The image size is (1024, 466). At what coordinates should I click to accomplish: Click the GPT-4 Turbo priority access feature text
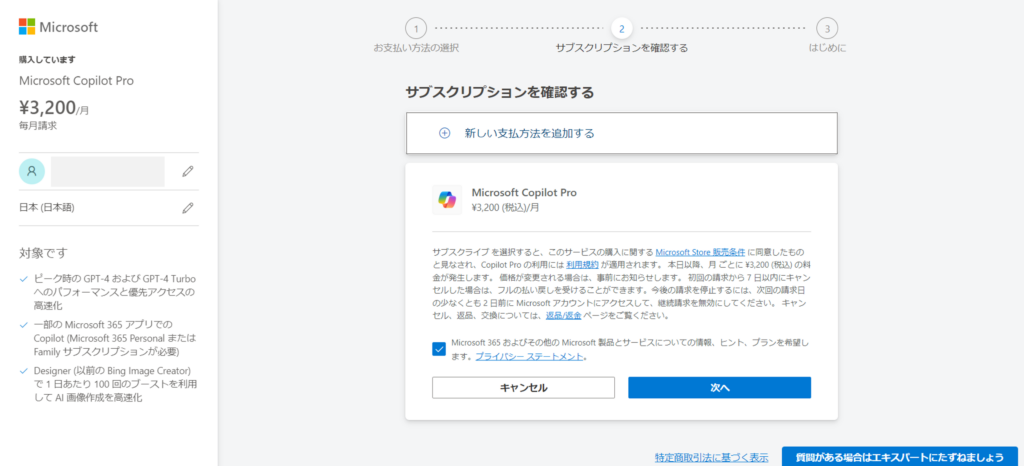114,292
